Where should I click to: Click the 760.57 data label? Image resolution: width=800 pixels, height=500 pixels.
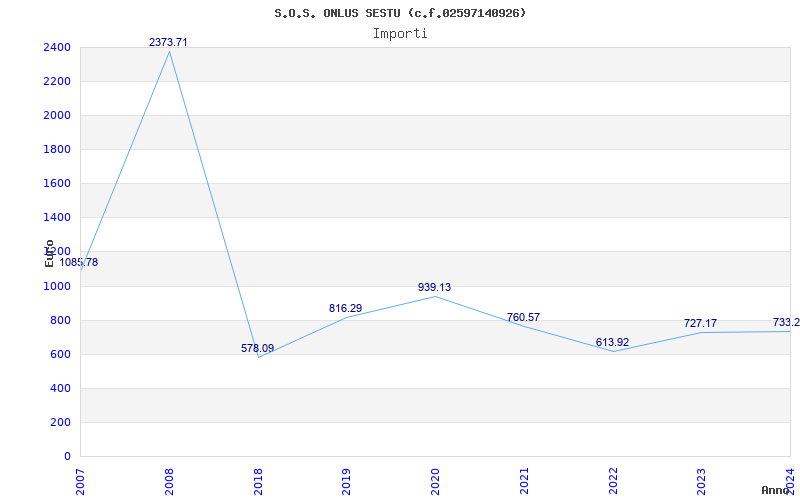523,317
